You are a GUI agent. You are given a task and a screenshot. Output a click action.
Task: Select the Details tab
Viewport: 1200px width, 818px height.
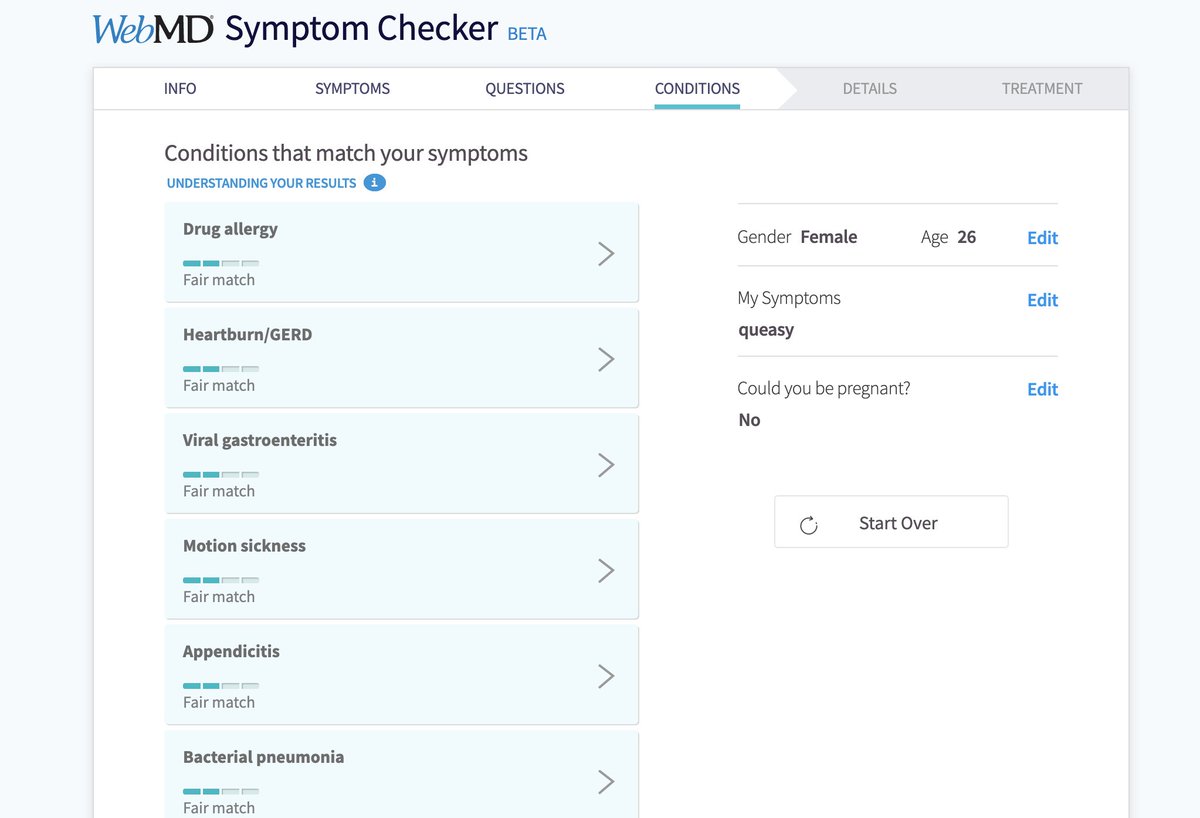tap(869, 88)
